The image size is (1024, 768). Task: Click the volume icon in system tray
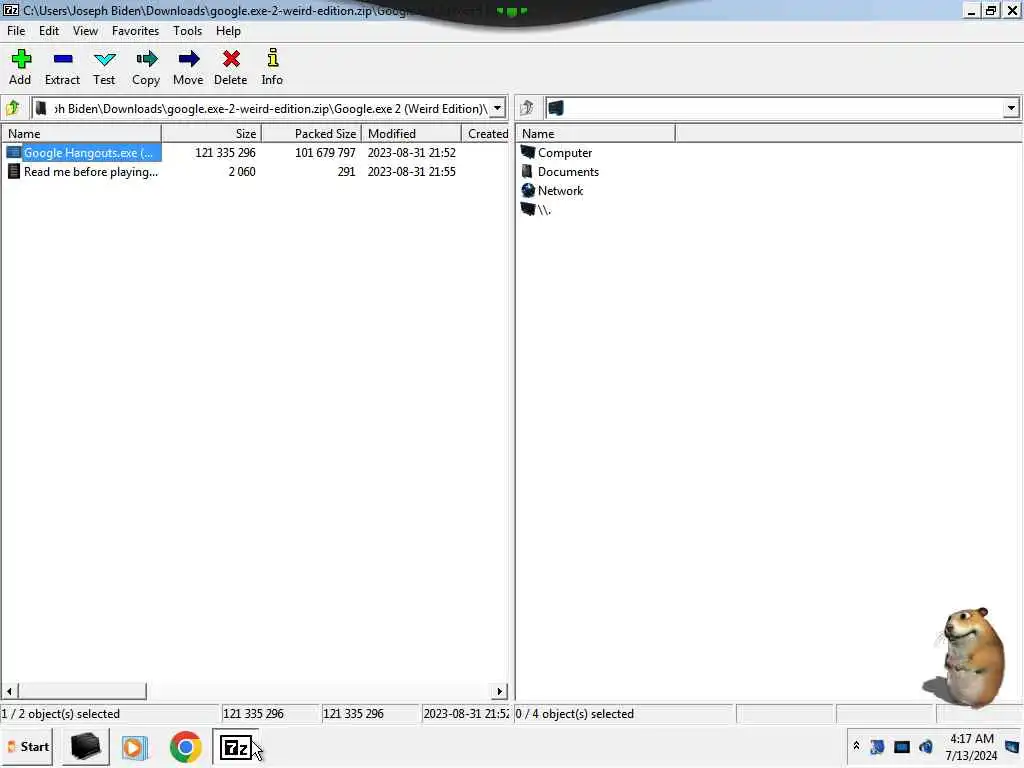pyautogui.click(x=926, y=746)
